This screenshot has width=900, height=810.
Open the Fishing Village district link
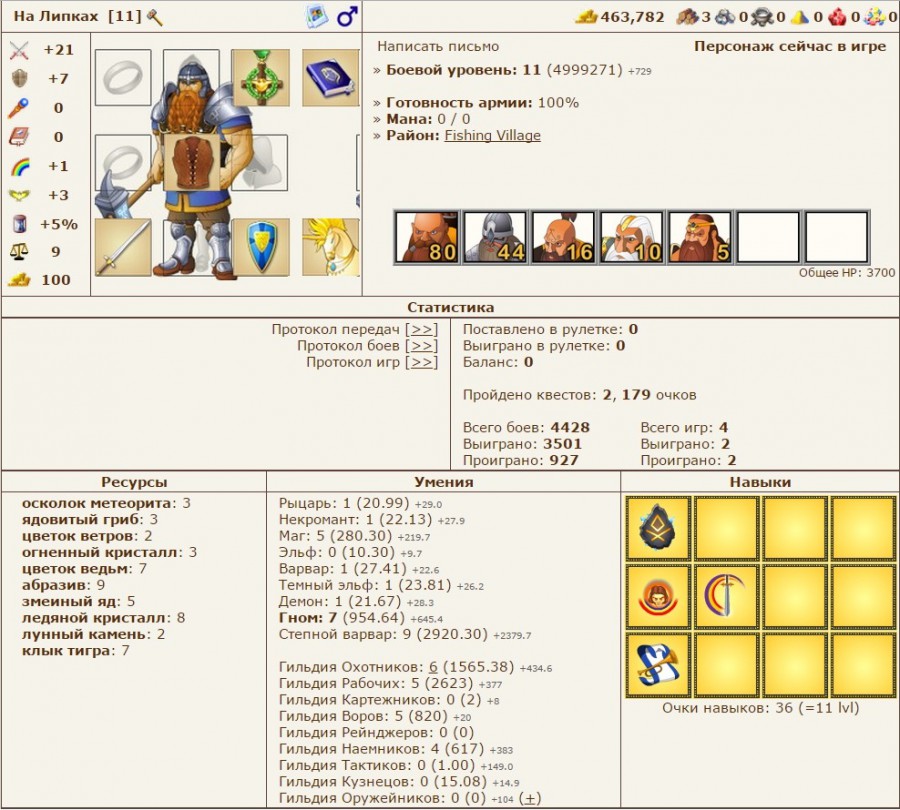[492, 135]
